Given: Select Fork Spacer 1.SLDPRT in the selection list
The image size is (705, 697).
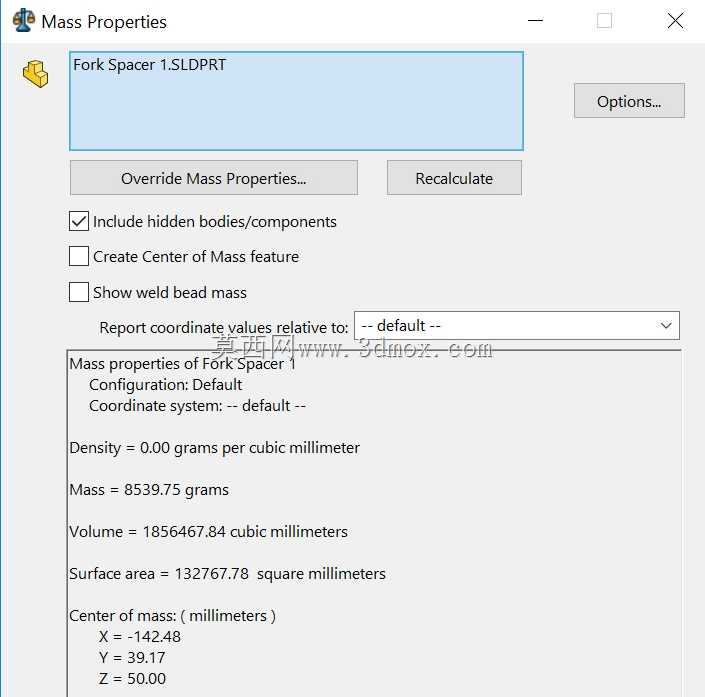Looking at the screenshot, I should click(x=149, y=65).
